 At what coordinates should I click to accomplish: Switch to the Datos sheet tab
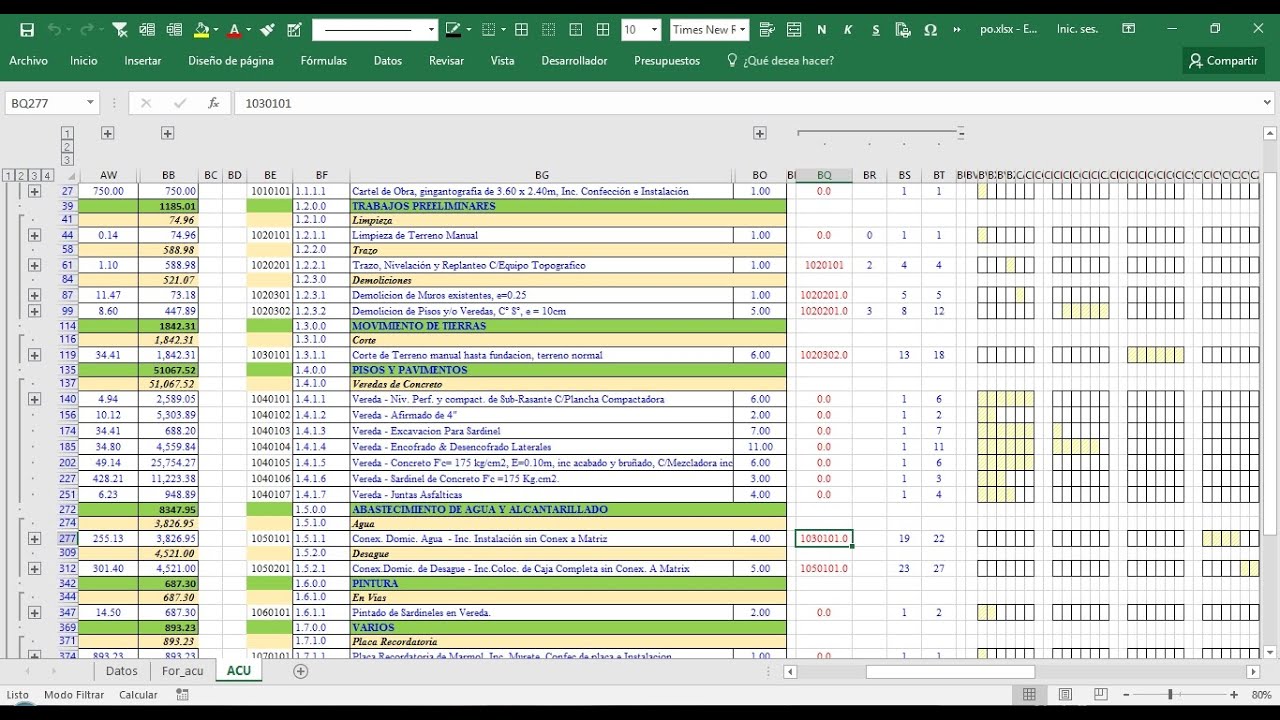pyautogui.click(x=121, y=671)
